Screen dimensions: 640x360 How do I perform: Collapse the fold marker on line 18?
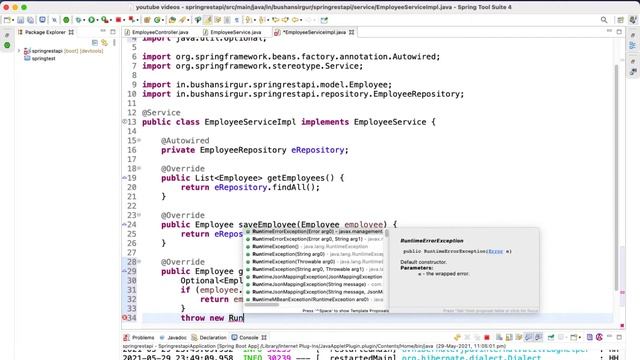point(139,168)
